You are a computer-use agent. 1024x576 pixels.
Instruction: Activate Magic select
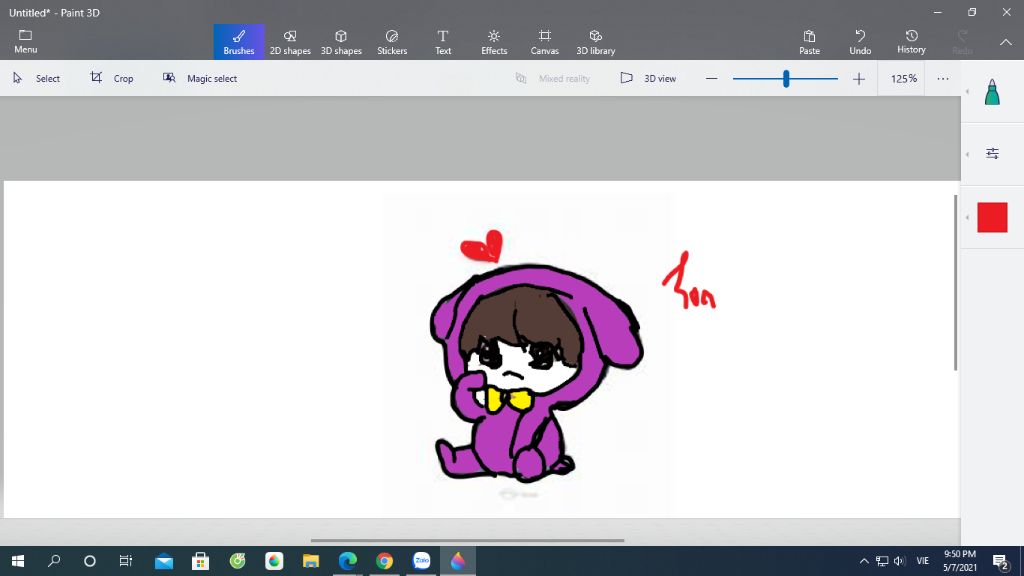[200, 78]
